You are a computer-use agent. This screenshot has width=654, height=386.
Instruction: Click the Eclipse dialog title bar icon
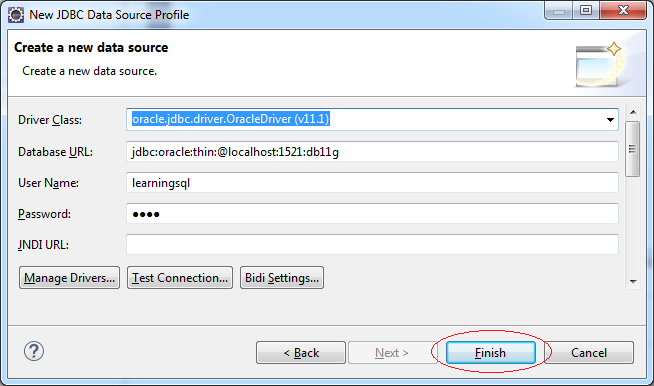(x=16, y=15)
